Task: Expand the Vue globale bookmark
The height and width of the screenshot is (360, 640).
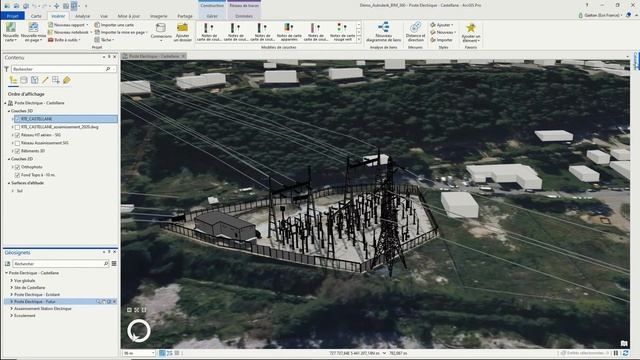Action: point(11,281)
